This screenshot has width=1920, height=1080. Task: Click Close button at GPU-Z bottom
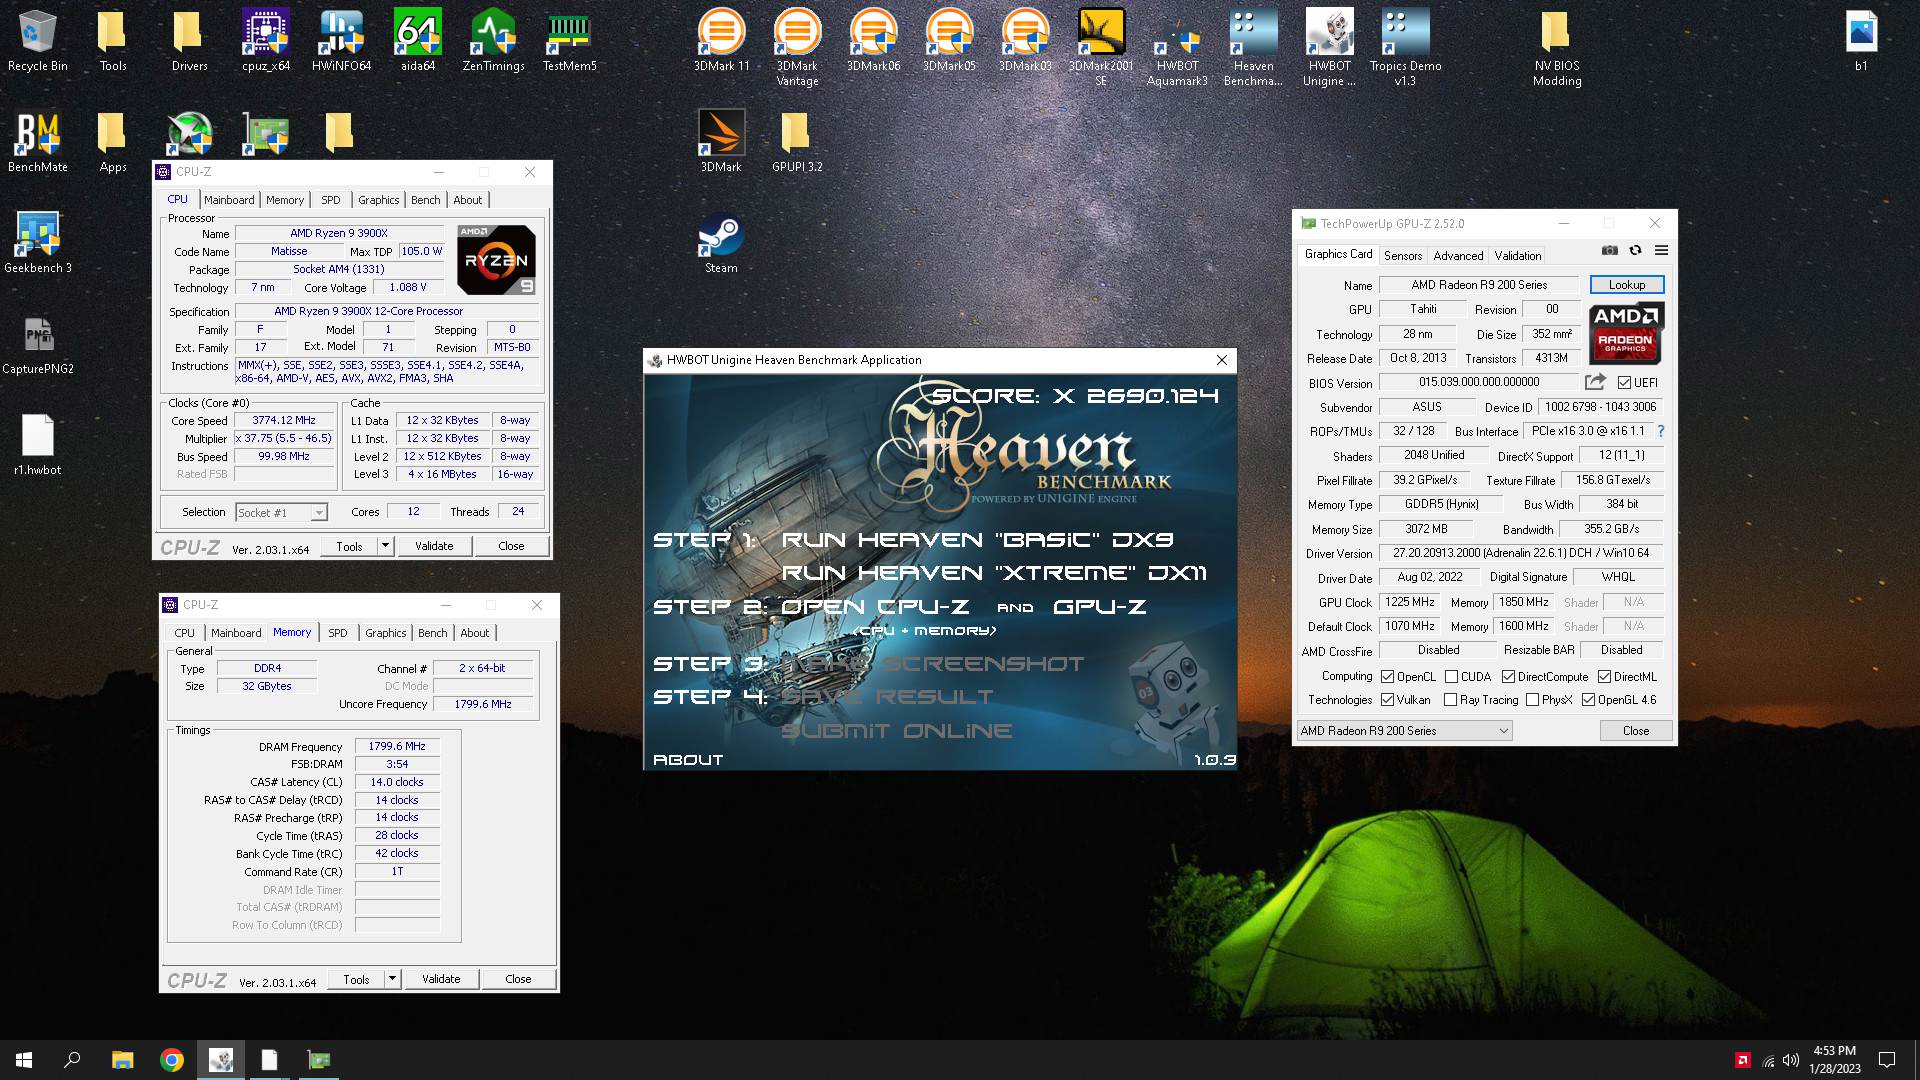click(x=1635, y=731)
